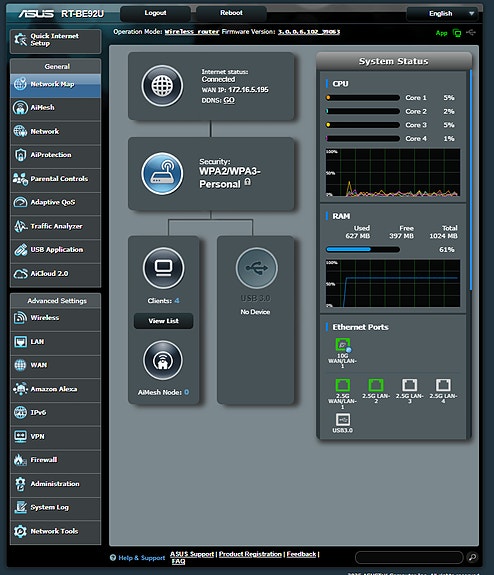Click the 2.5G LAN-2 port icon
Viewport: 494px width, 575px height.
pyautogui.click(x=376, y=385)
